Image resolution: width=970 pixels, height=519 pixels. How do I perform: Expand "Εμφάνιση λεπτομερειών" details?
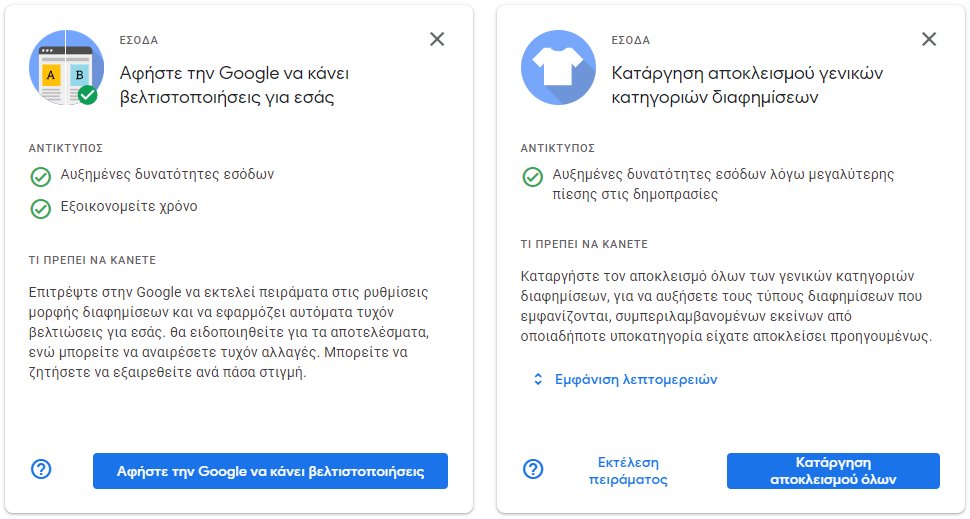click(625, 379)
